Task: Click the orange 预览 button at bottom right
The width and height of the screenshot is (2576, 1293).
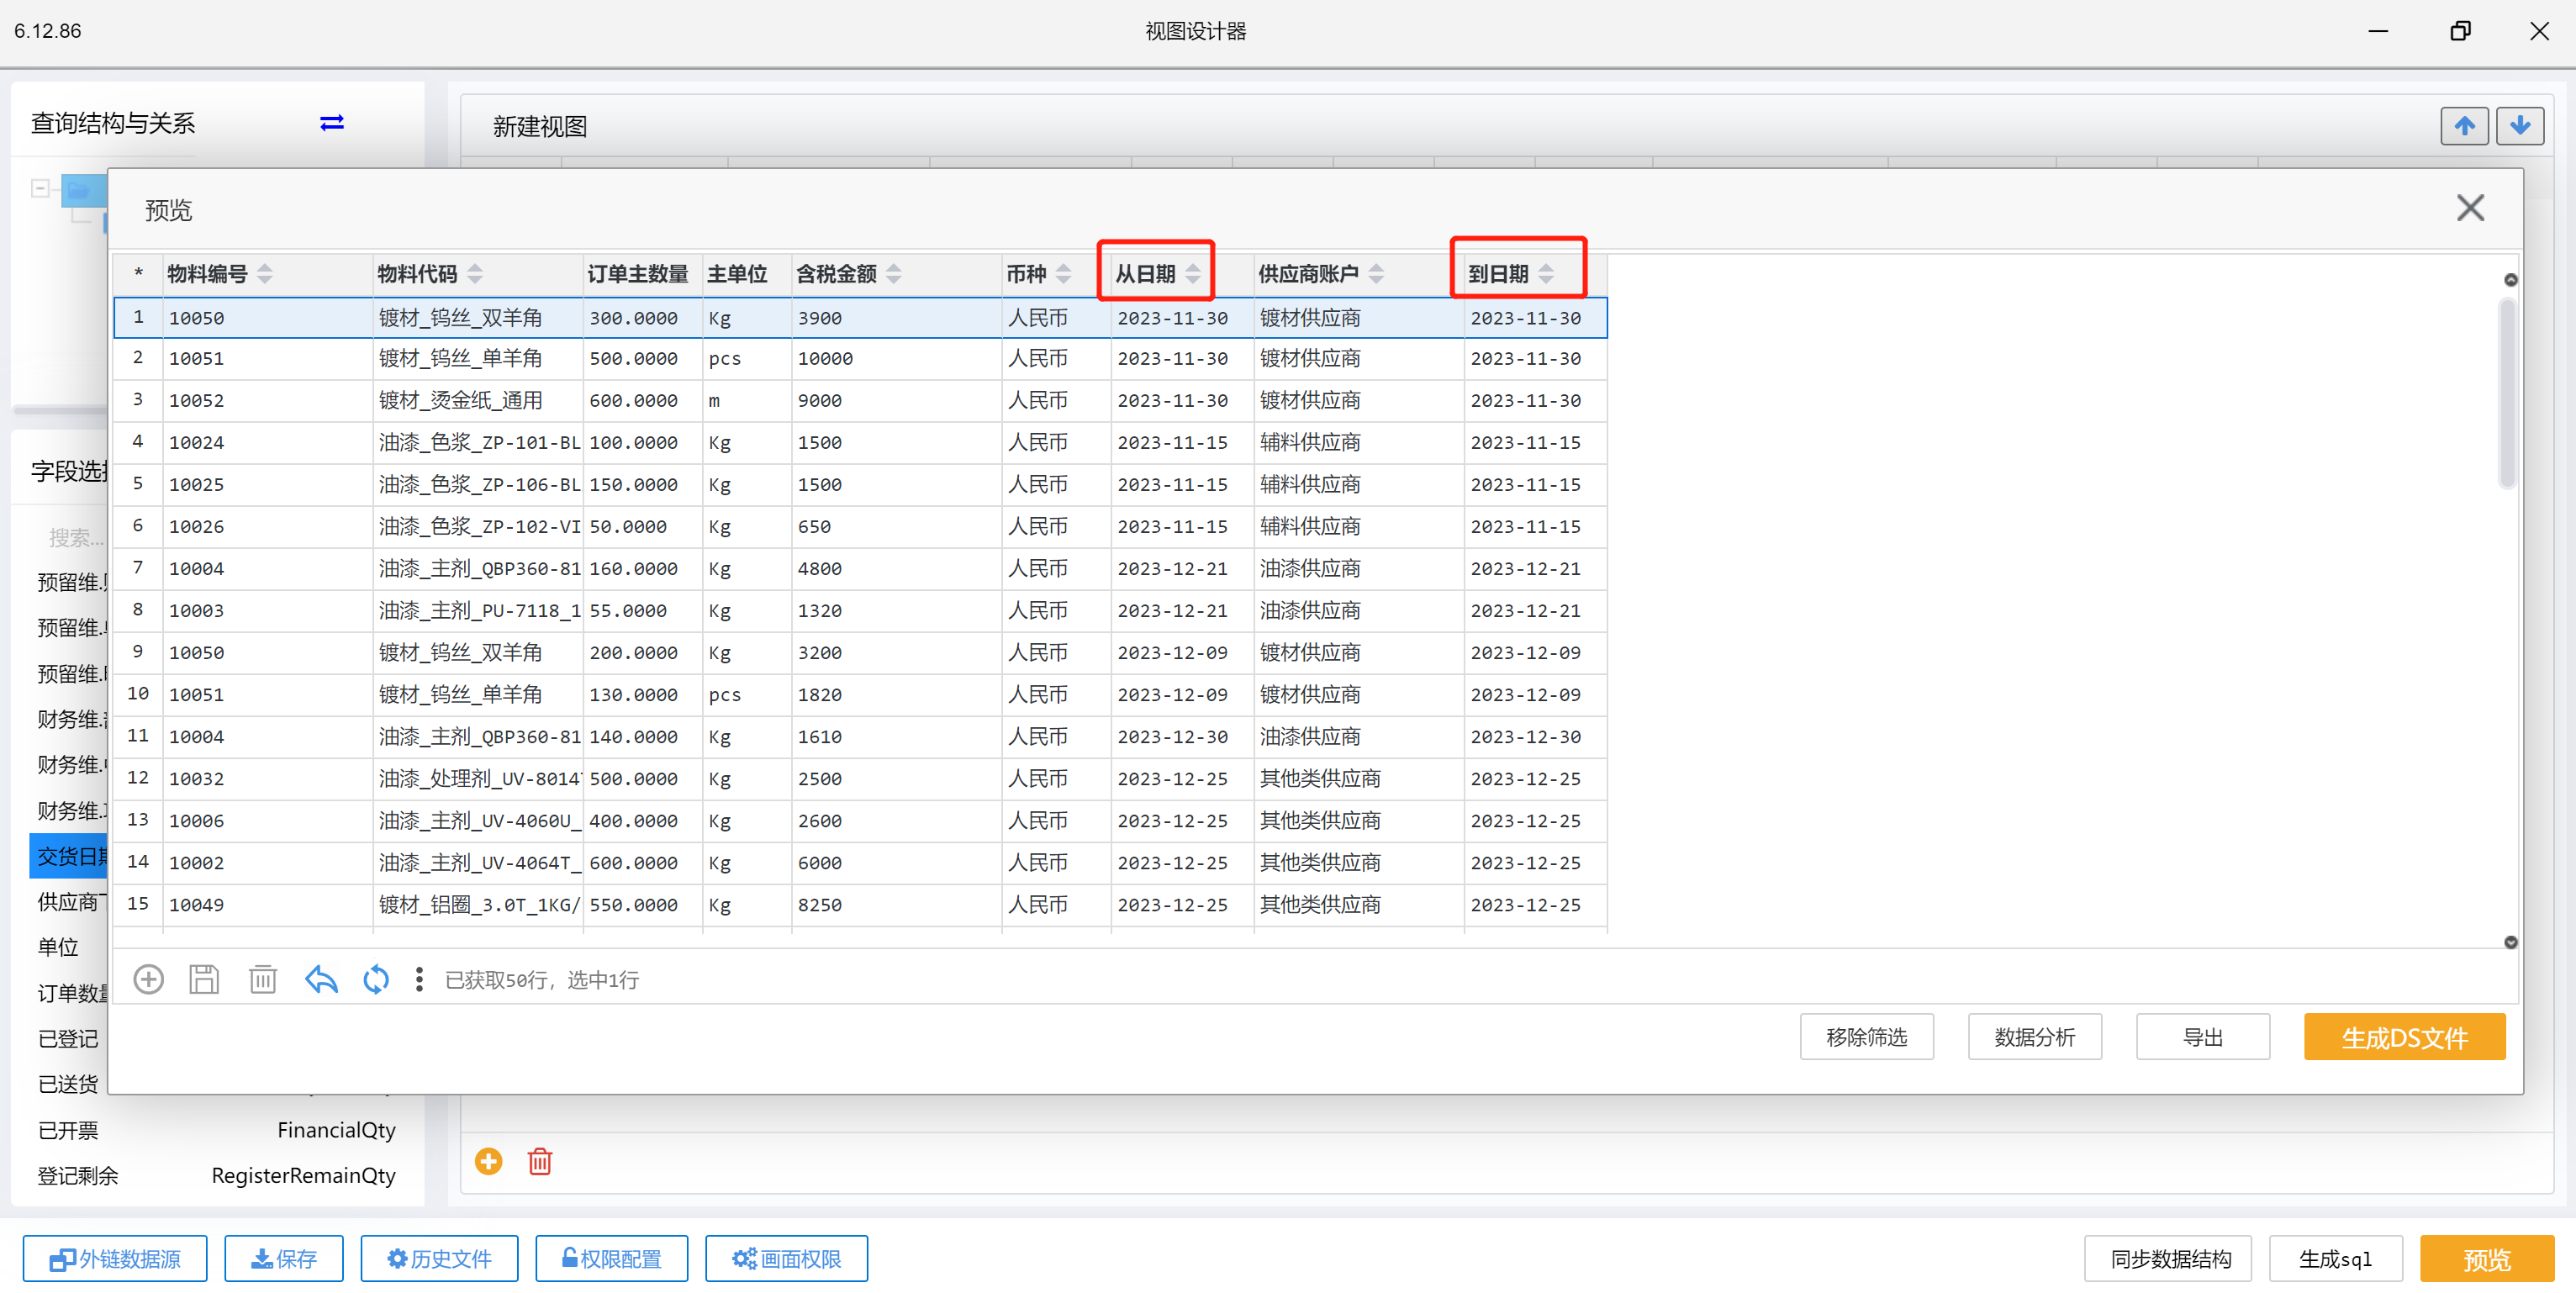Action: [2486, 1258]
